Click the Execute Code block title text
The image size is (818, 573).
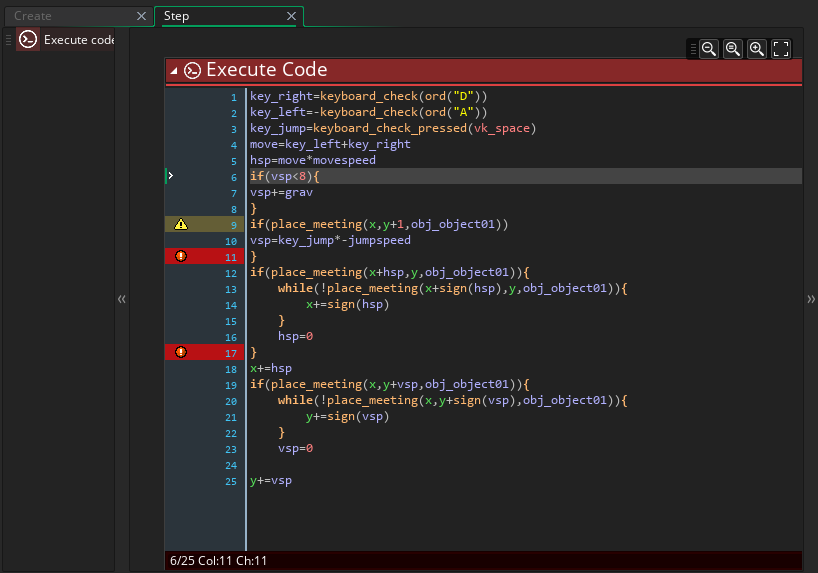tap(267, 70)
